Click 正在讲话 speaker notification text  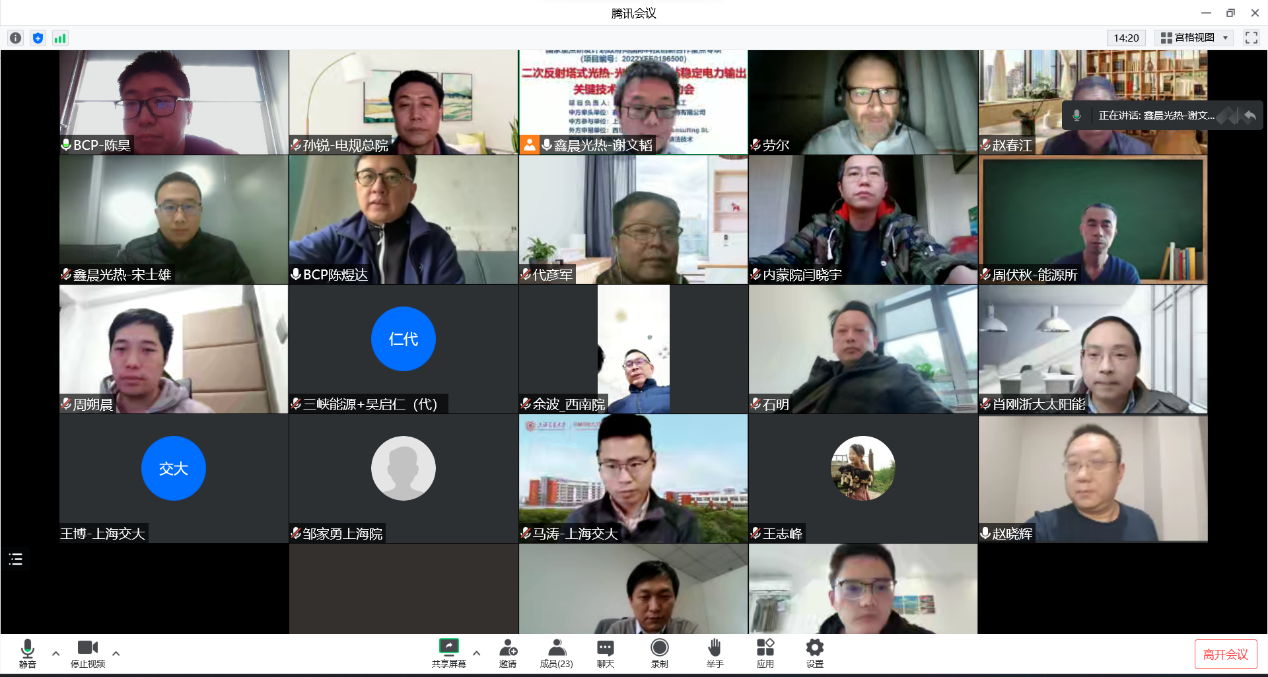coord(1157,115)
